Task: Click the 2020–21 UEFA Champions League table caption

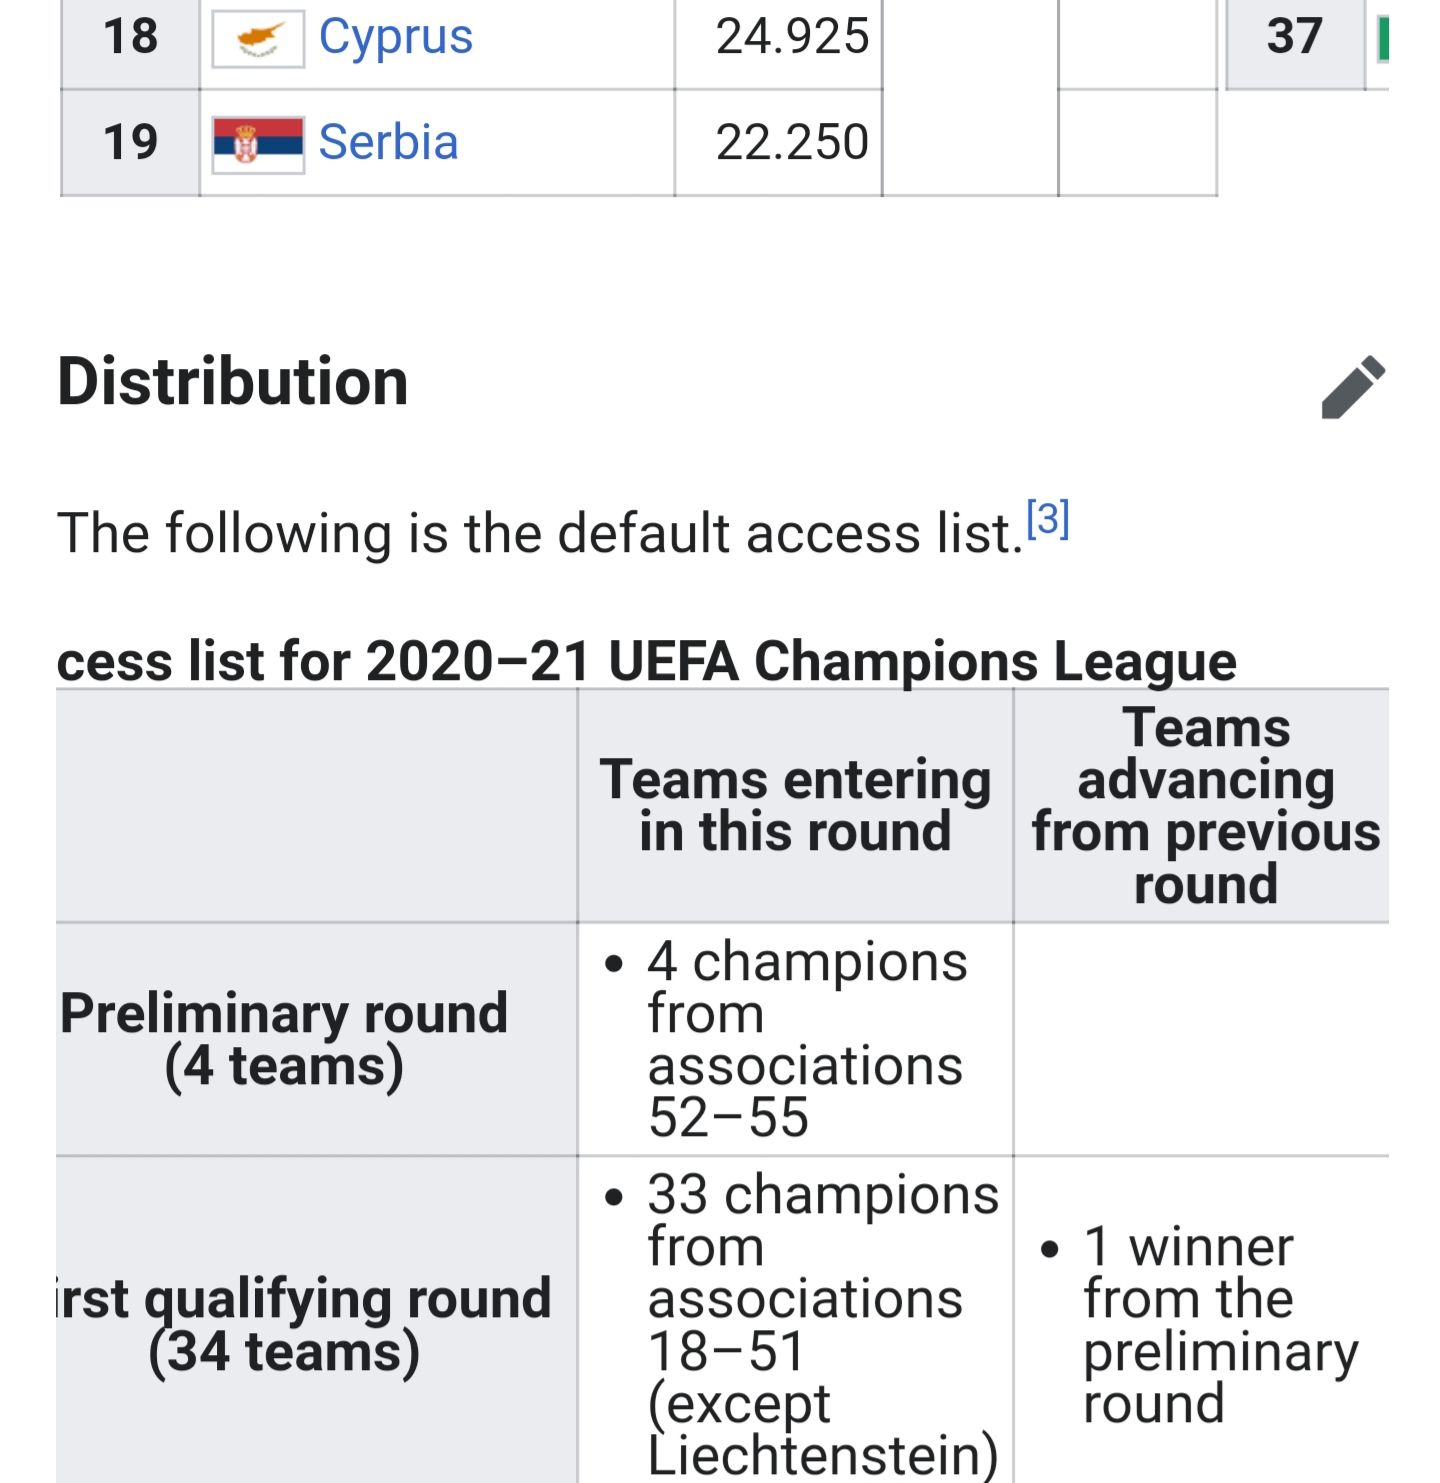Action: click(647, 662)
